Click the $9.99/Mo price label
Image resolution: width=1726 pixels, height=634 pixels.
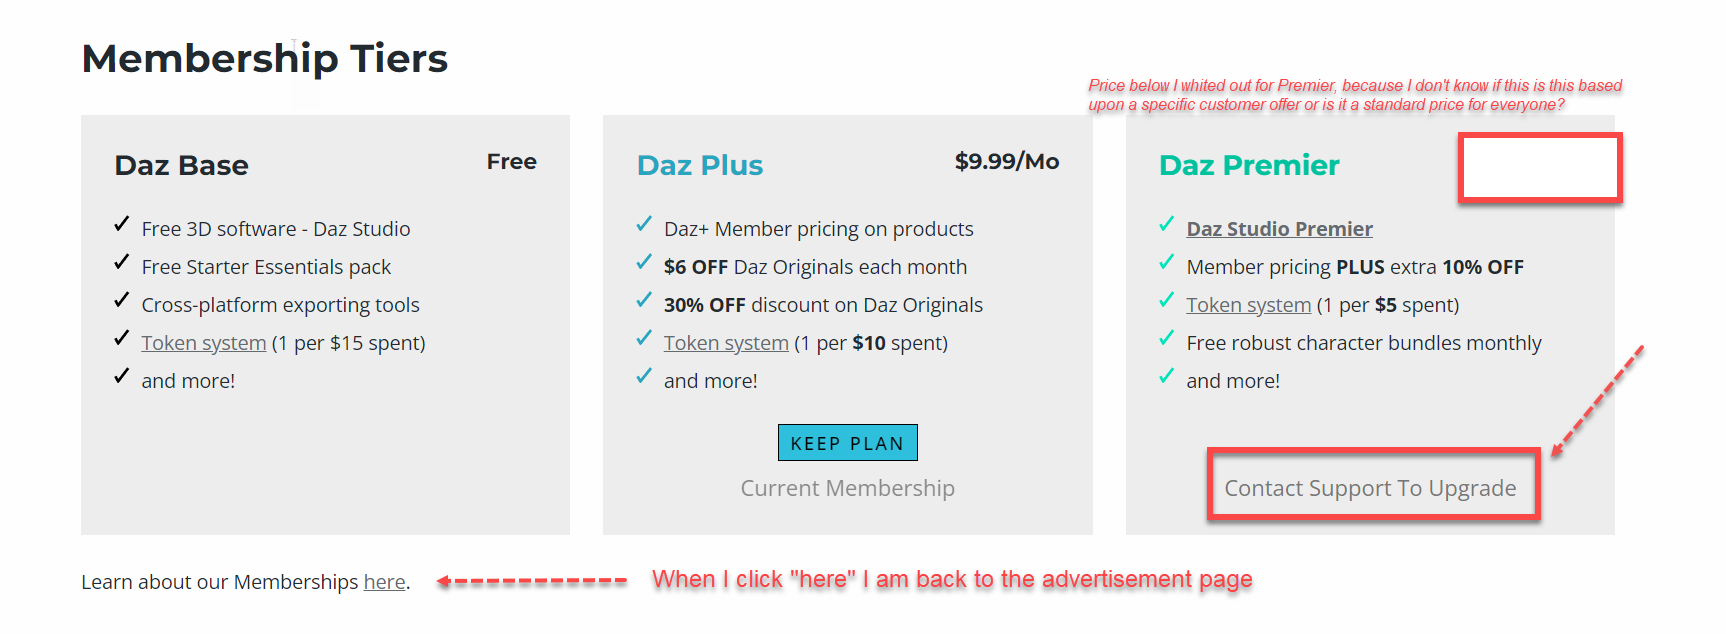[x=1006, y=161]
